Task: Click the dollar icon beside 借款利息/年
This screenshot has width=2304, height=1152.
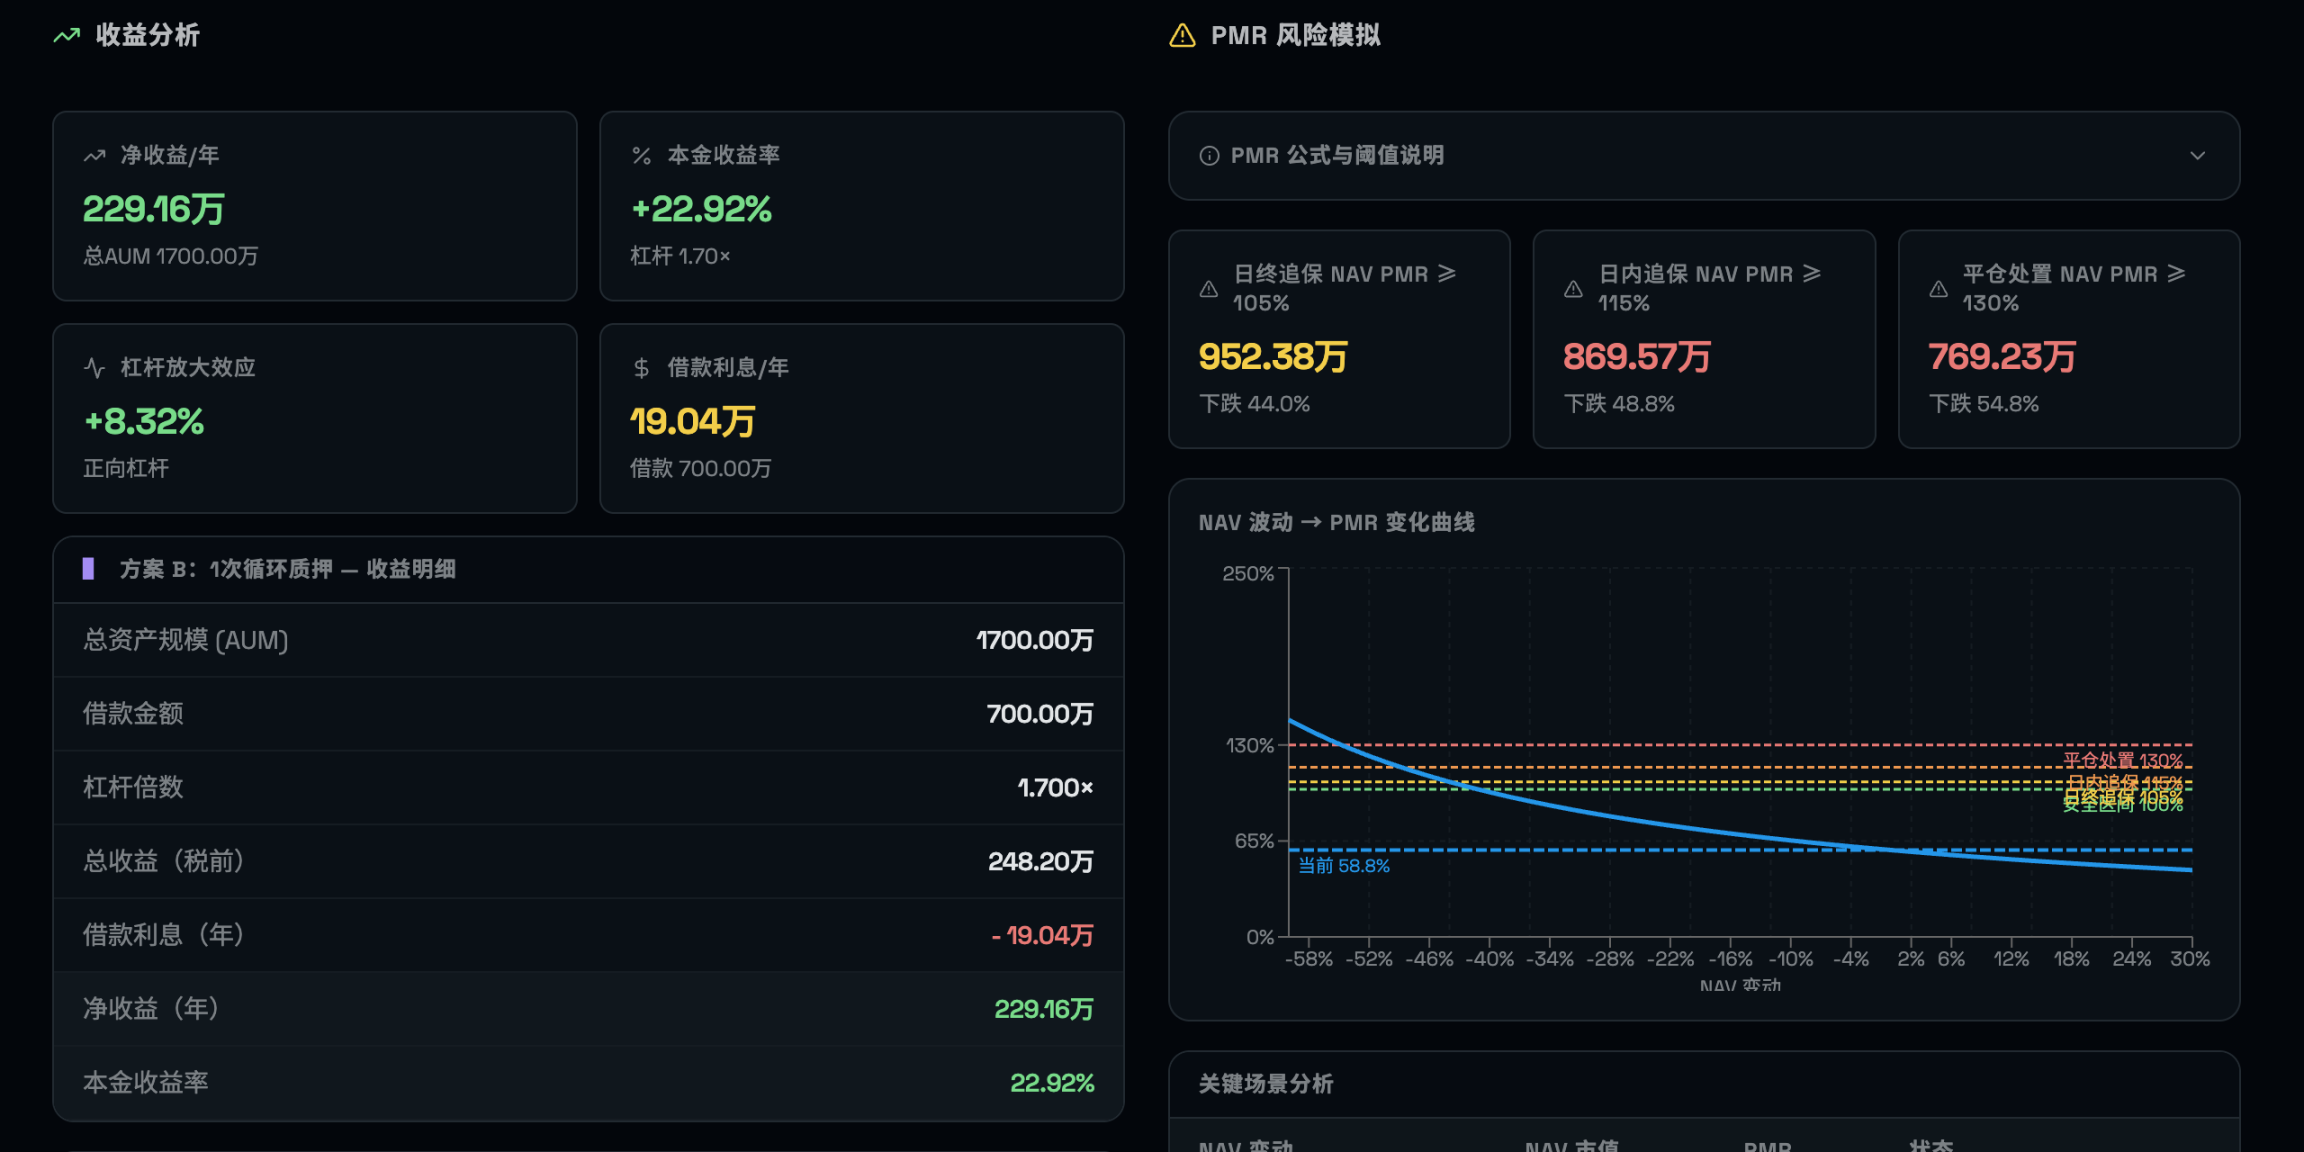Action: click(x=641, y=368)
